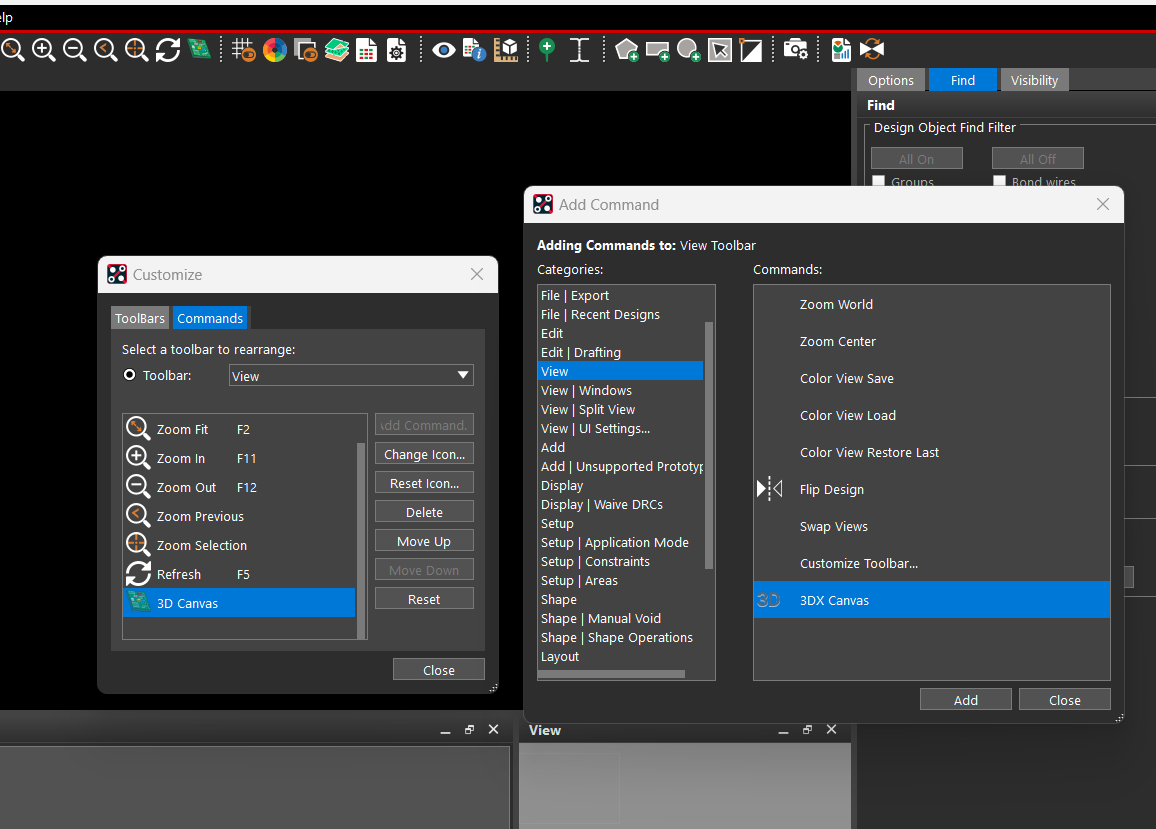Click the Zoom In magnifier toolbar icon
The image size is (1156, 829).
(43, 49)
